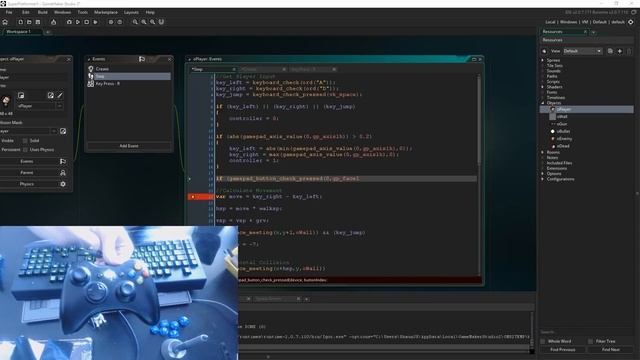The width and height of the screenshot is (640, 360).
Task: Open the Layouts menu
Action: 131,12
